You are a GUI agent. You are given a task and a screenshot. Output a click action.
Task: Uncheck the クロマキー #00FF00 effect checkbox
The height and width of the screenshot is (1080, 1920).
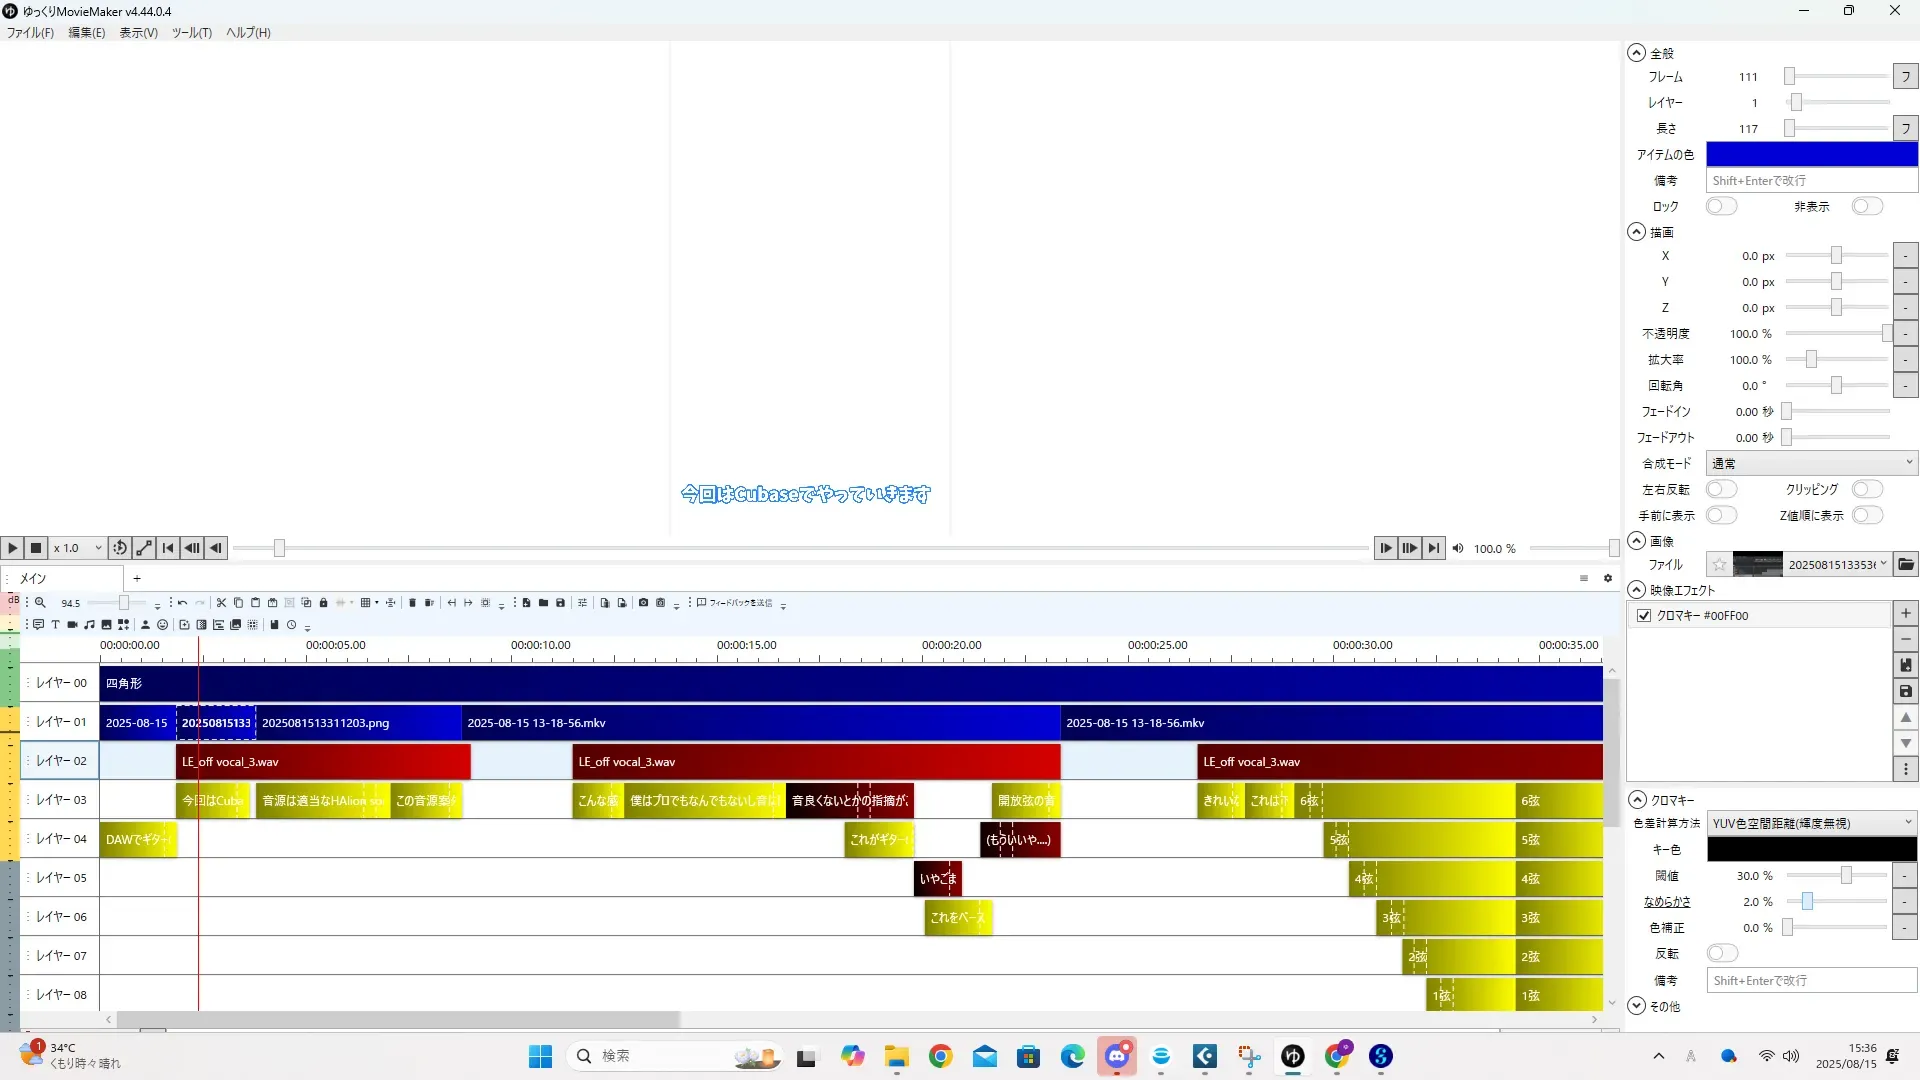click(x=1644, y=616)
